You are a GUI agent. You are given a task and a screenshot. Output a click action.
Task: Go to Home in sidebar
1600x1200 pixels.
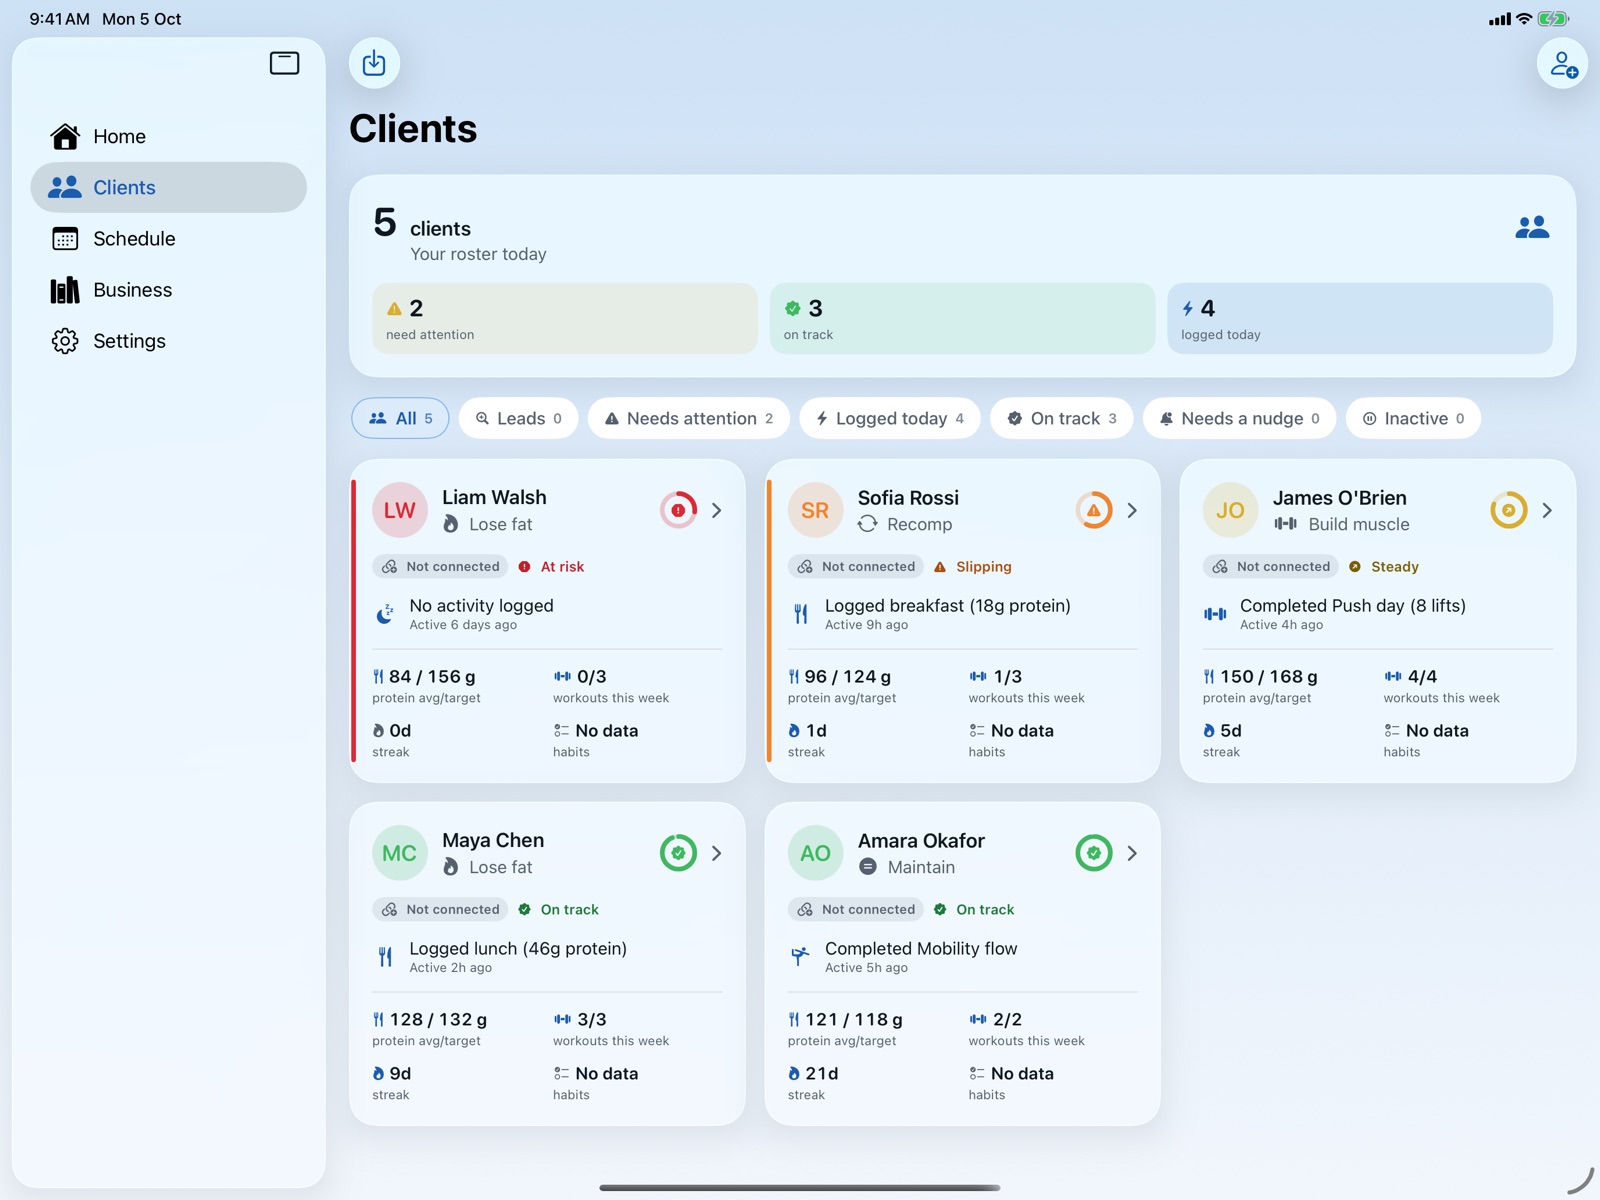[168, 136]
